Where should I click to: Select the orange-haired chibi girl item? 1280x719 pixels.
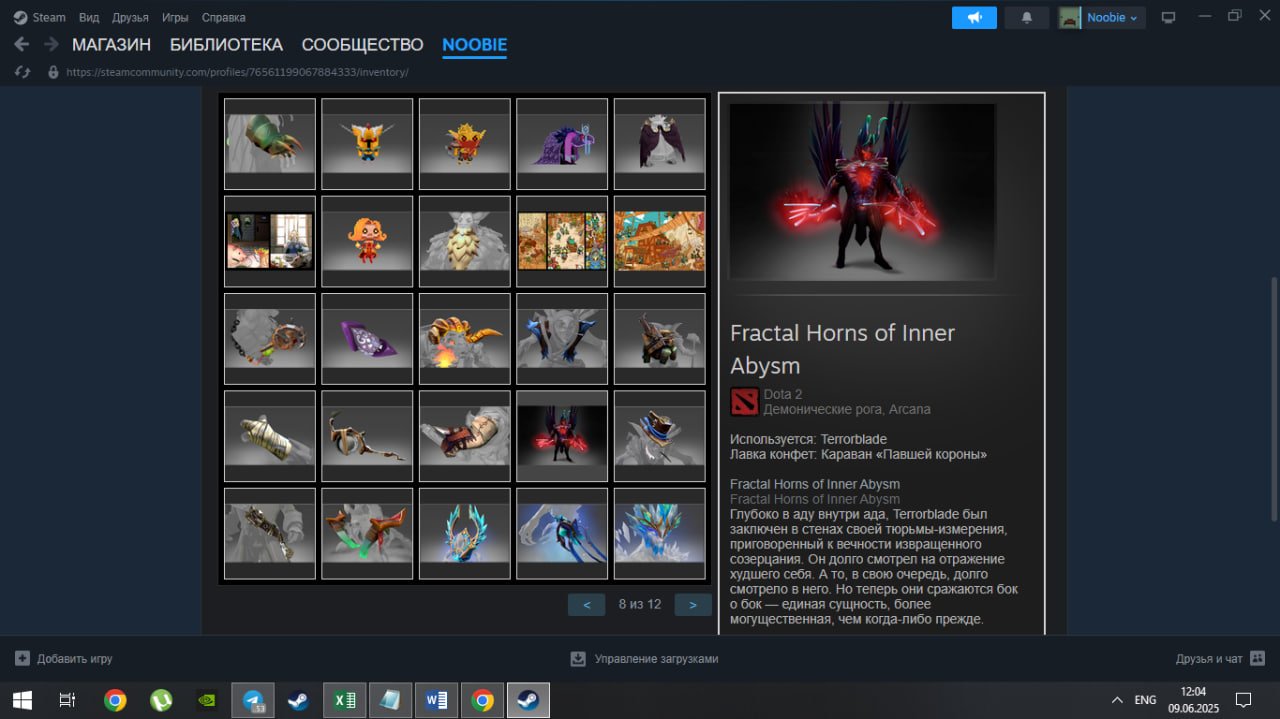(367, 241)
